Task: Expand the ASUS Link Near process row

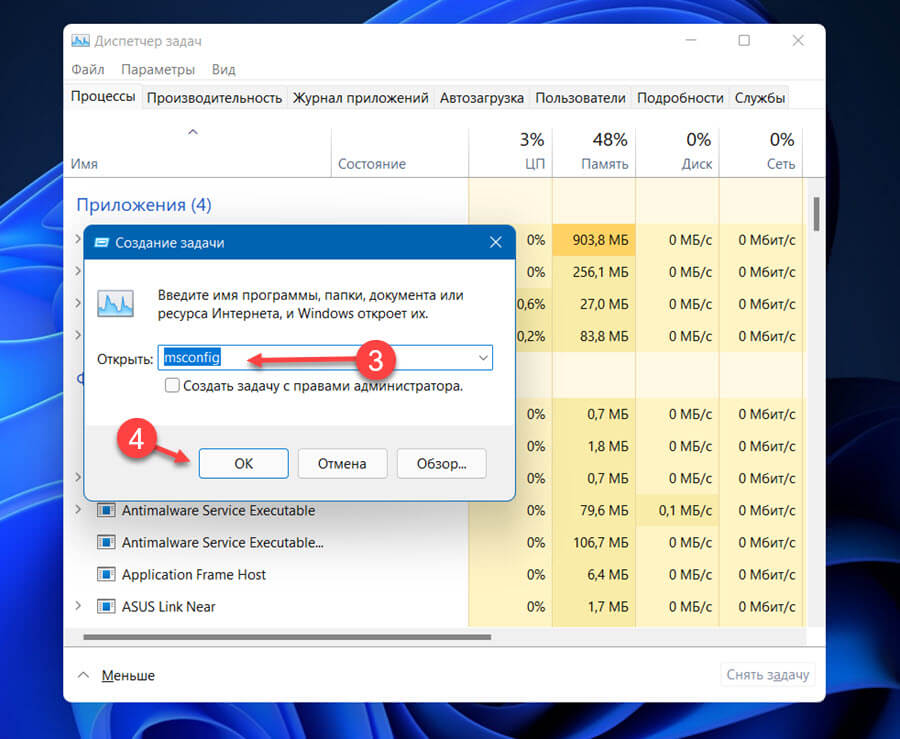Action: tap(79, 606)
